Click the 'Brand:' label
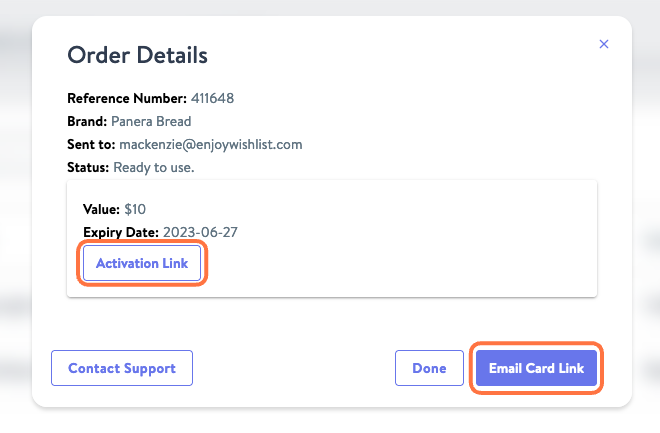This screenshot has width=660, height=433. coord(87,122)
